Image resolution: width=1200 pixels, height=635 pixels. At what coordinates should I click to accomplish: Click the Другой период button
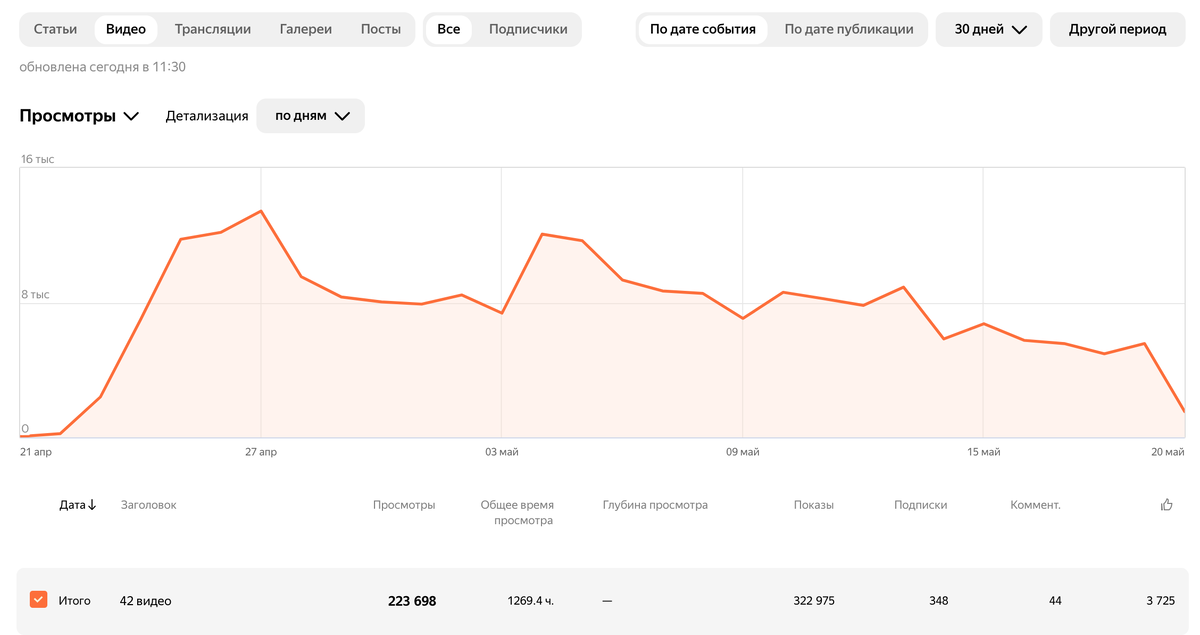(x=1117, y=29)
